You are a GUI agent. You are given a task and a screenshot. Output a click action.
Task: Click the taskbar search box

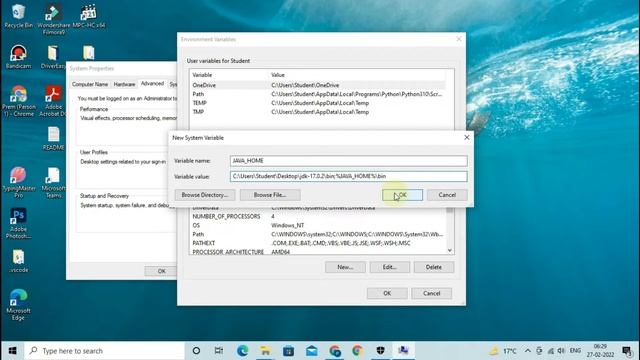[104, 351]
